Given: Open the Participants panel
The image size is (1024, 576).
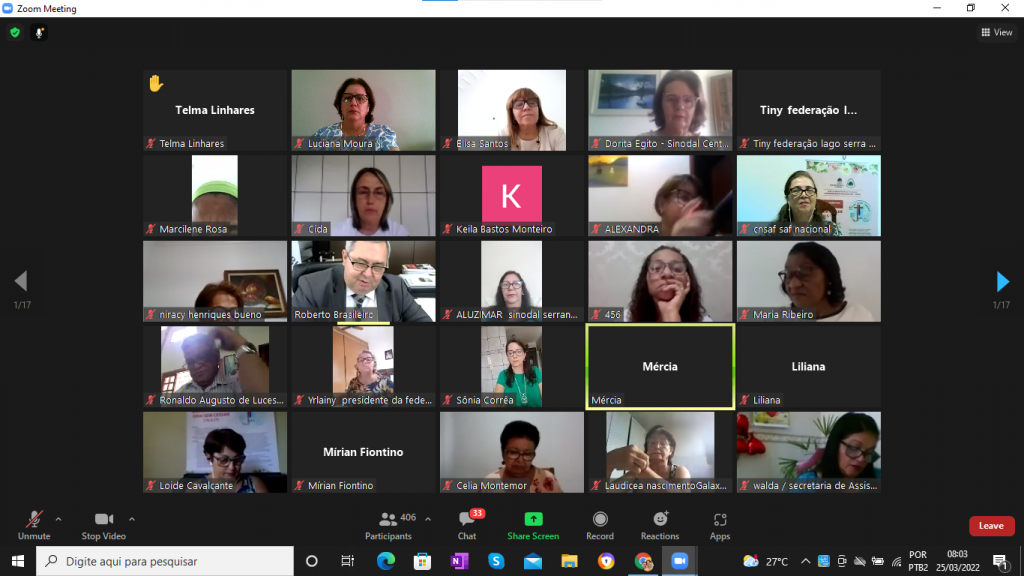Looking at the screenshot, I should click(x=389, y=525).
